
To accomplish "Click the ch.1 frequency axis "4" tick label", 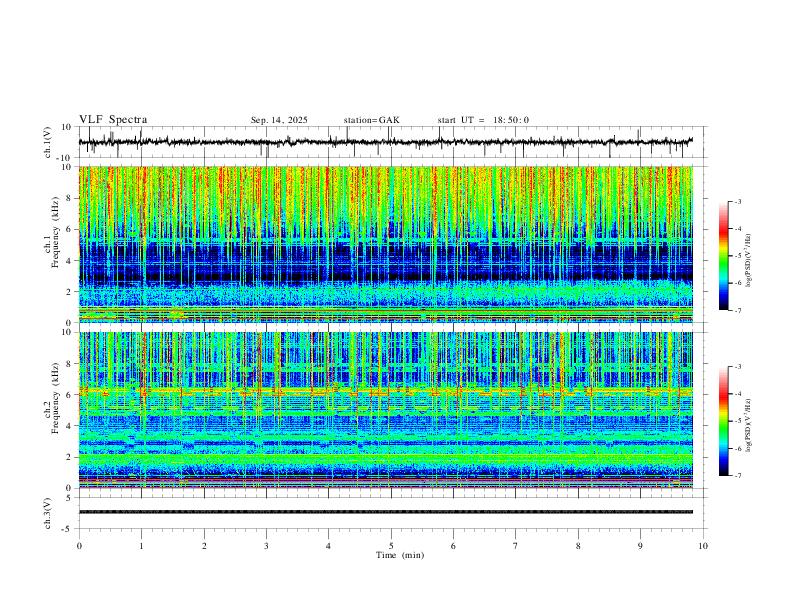I will pyautogui.click(x=70, y=260).
